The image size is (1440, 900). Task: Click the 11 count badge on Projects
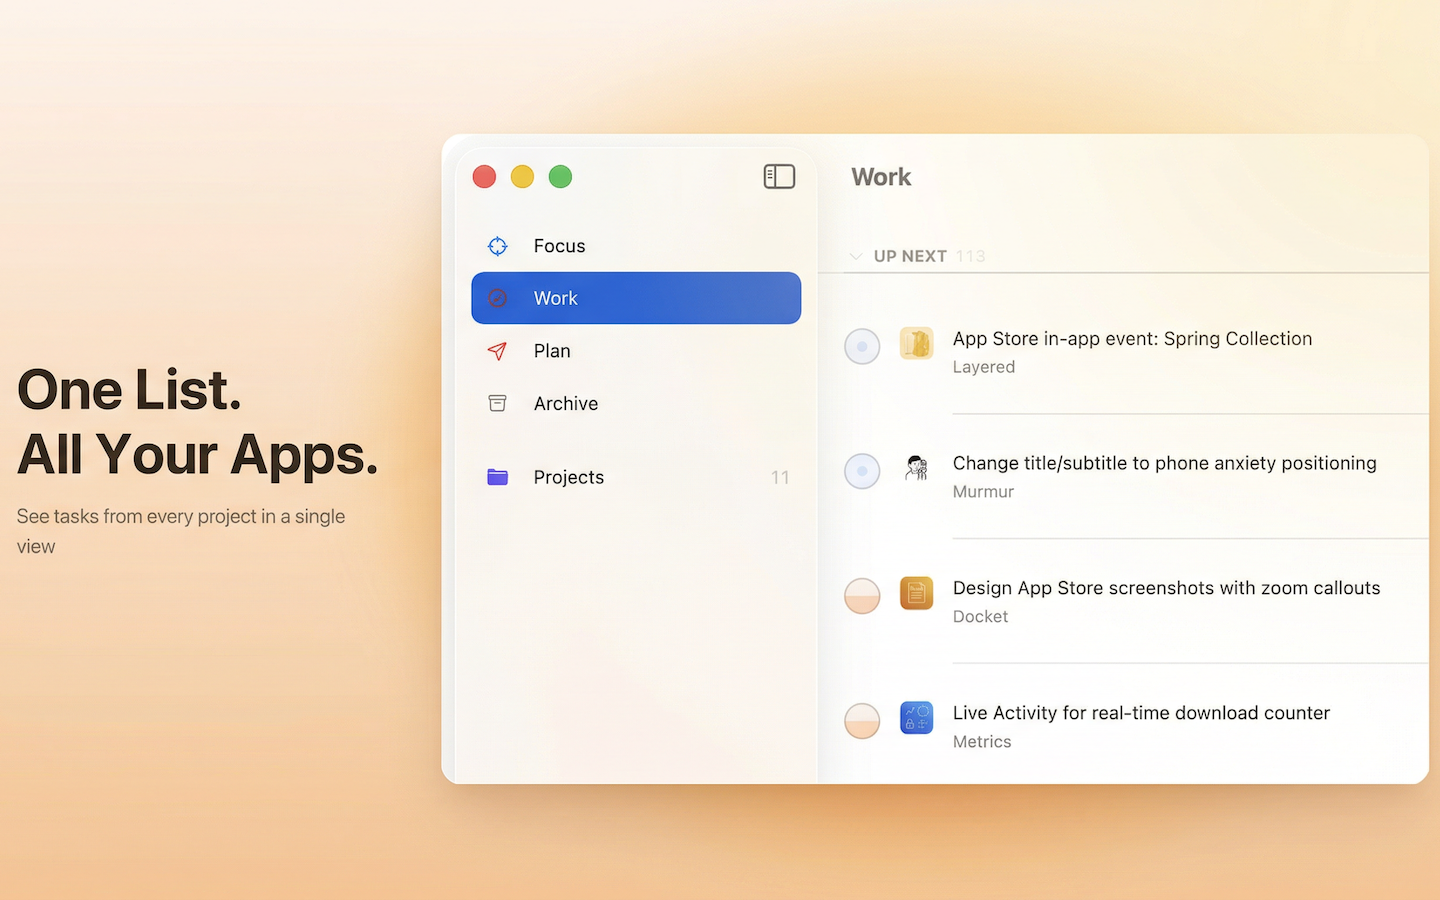(x=780, y=477)
